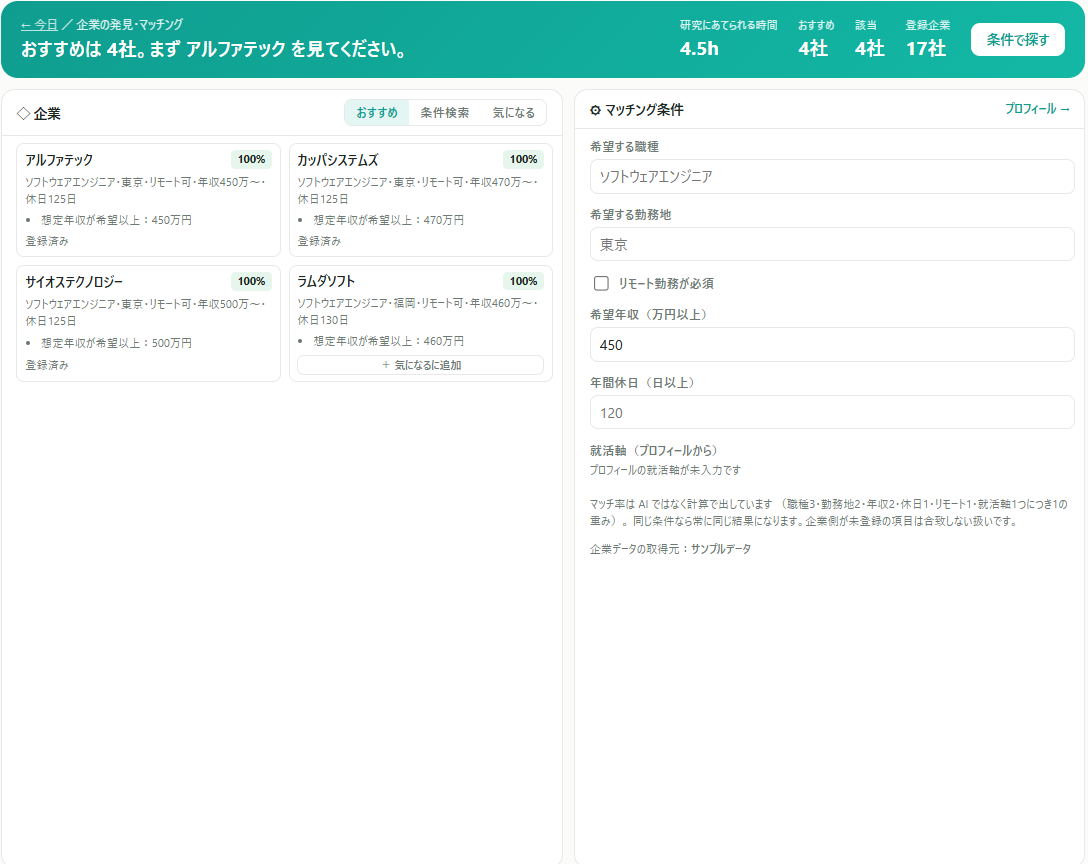
Task: Click 想定年収が希望以上：500万円 on サイオステクノロジー
Action: tap(117, 343)
